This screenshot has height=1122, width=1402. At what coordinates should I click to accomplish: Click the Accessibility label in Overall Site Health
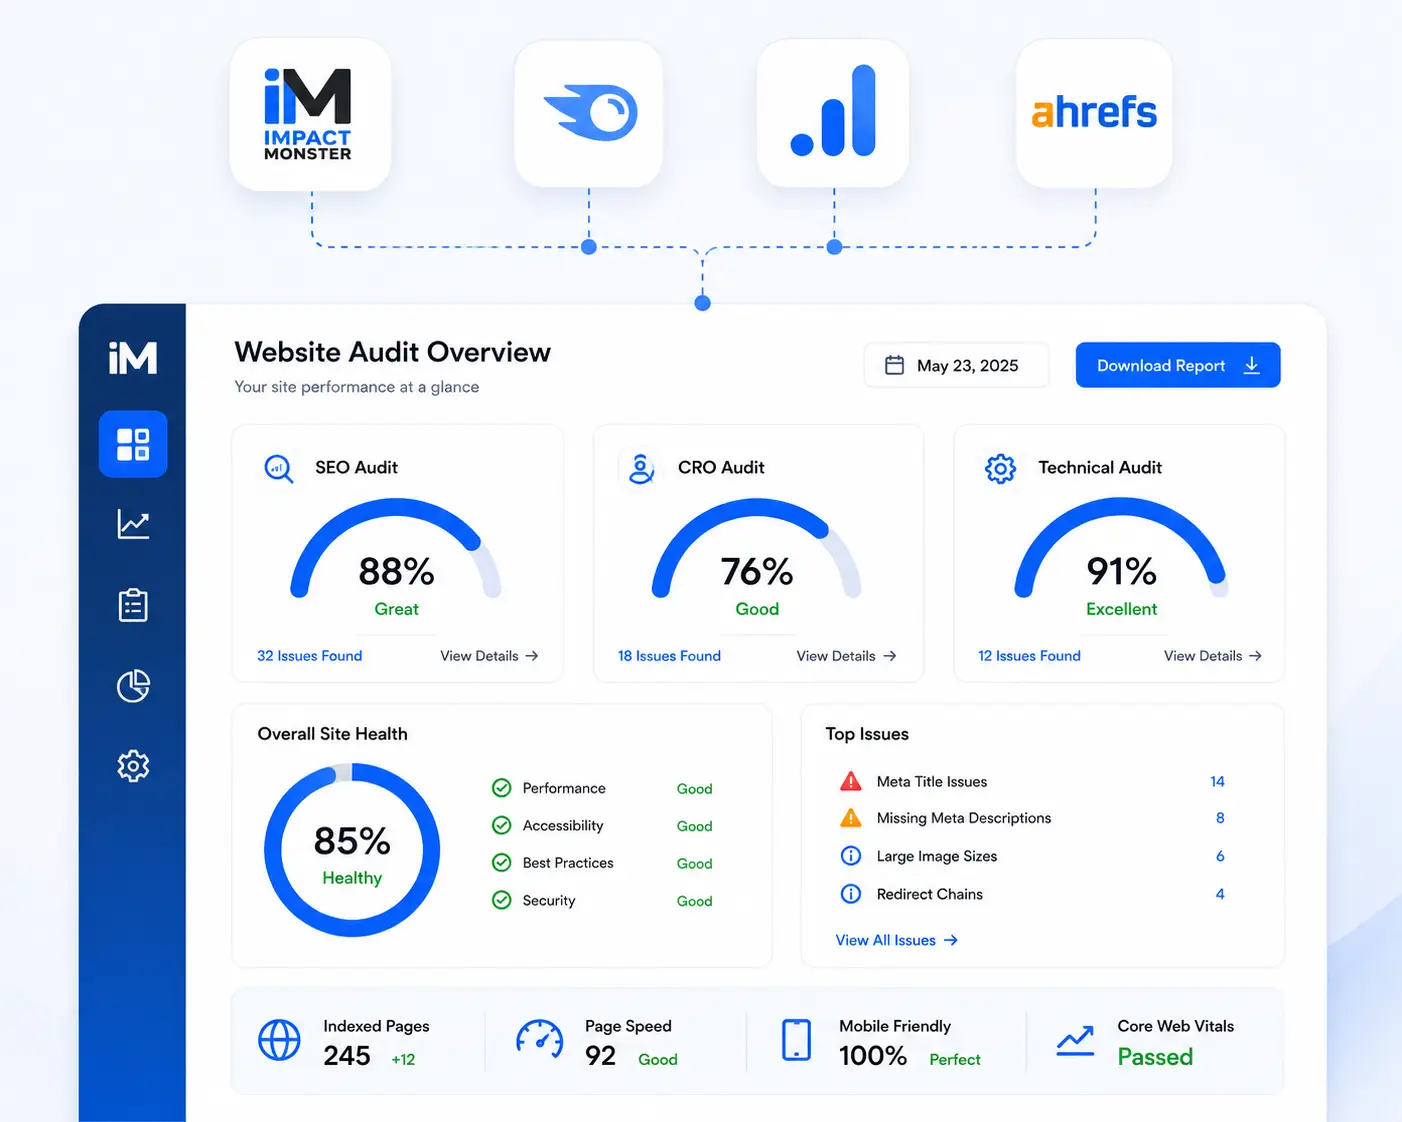(563, 826)
